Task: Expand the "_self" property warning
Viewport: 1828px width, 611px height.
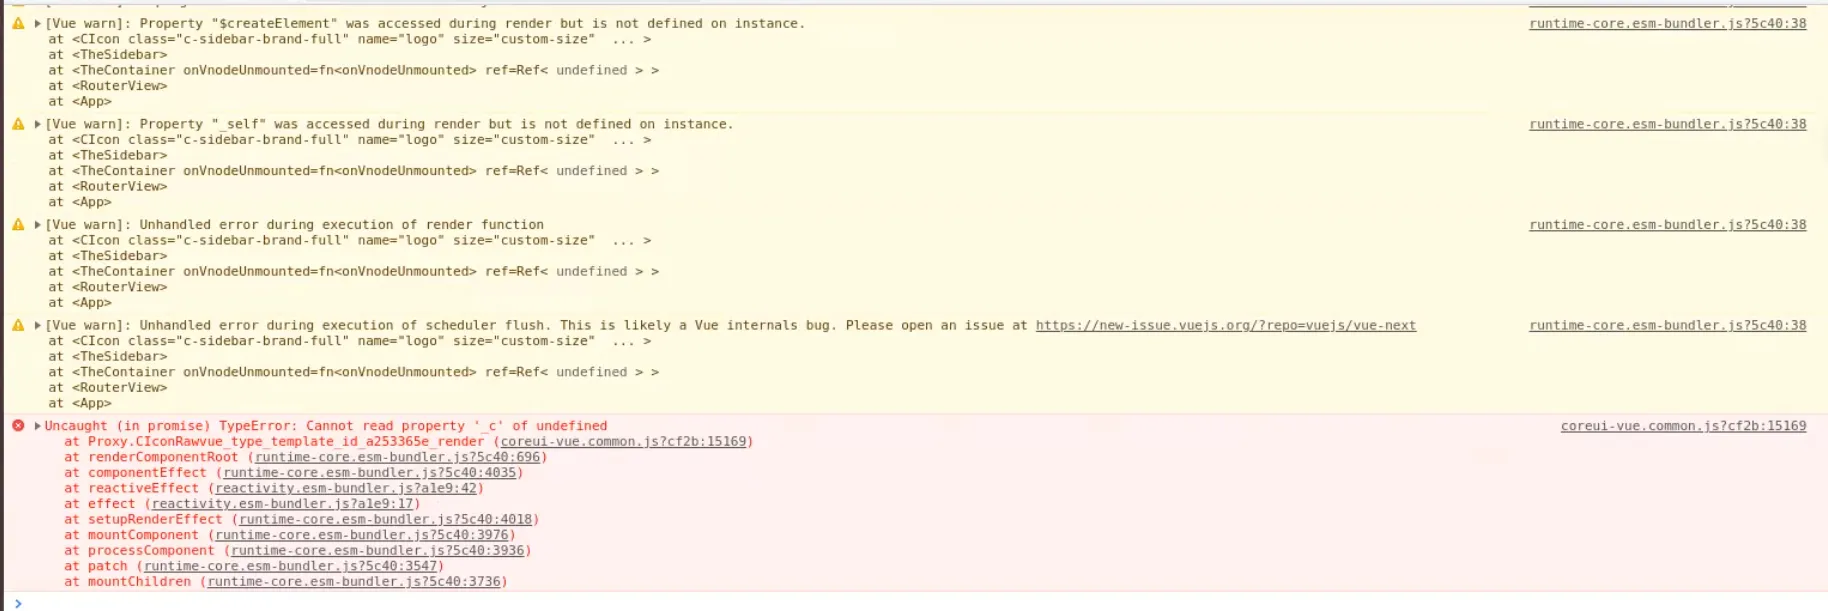Action: coord(38,124)
